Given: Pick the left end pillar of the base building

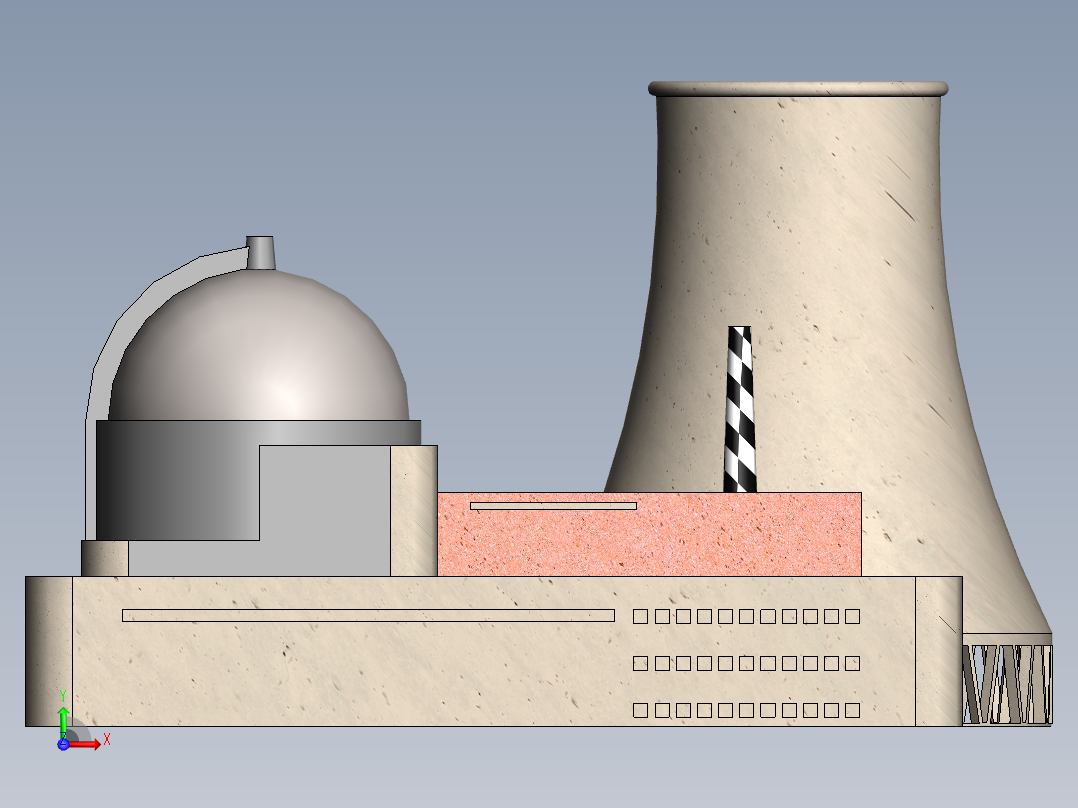Looking at the screenshot, I should tap(49, 651).
